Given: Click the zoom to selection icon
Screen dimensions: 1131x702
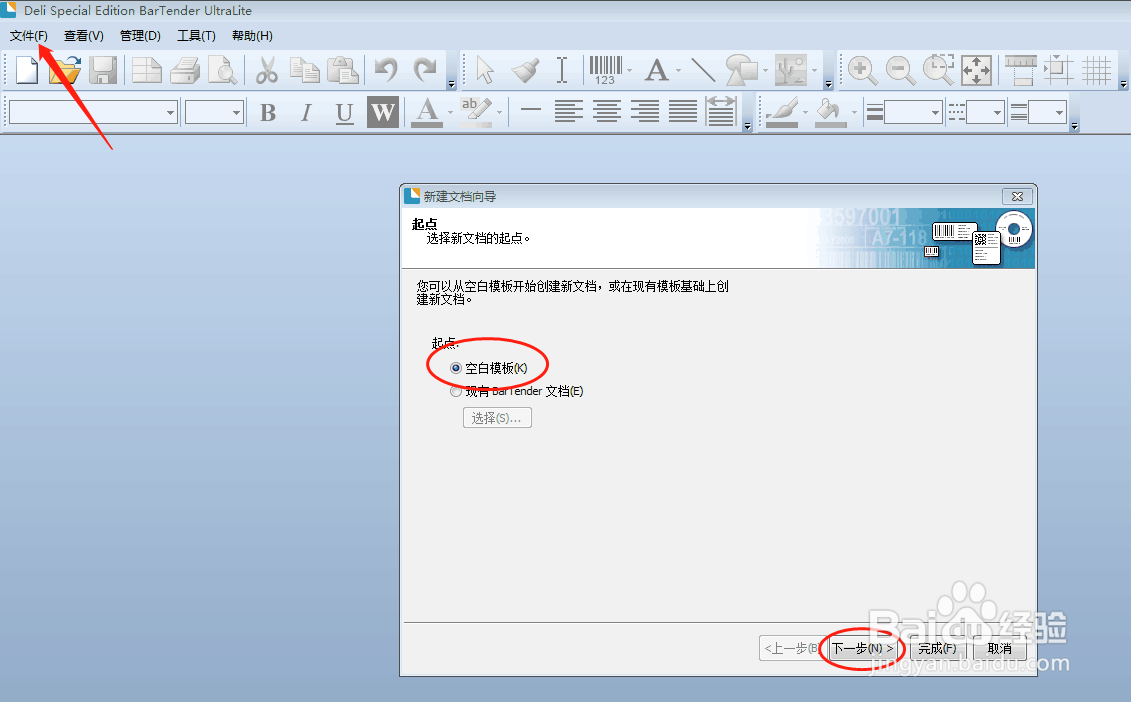Looking at the screenshot, I should [x=938, y=70].
